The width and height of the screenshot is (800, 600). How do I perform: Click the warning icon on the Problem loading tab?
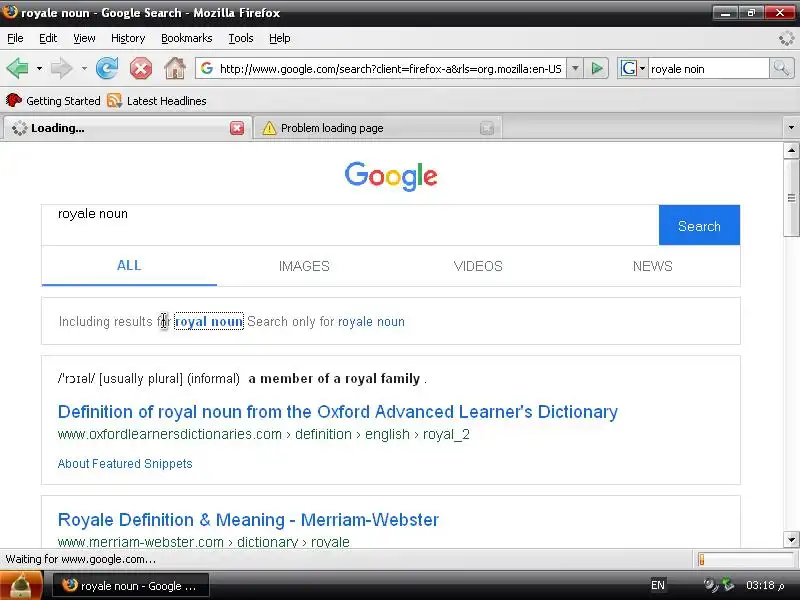269,128
